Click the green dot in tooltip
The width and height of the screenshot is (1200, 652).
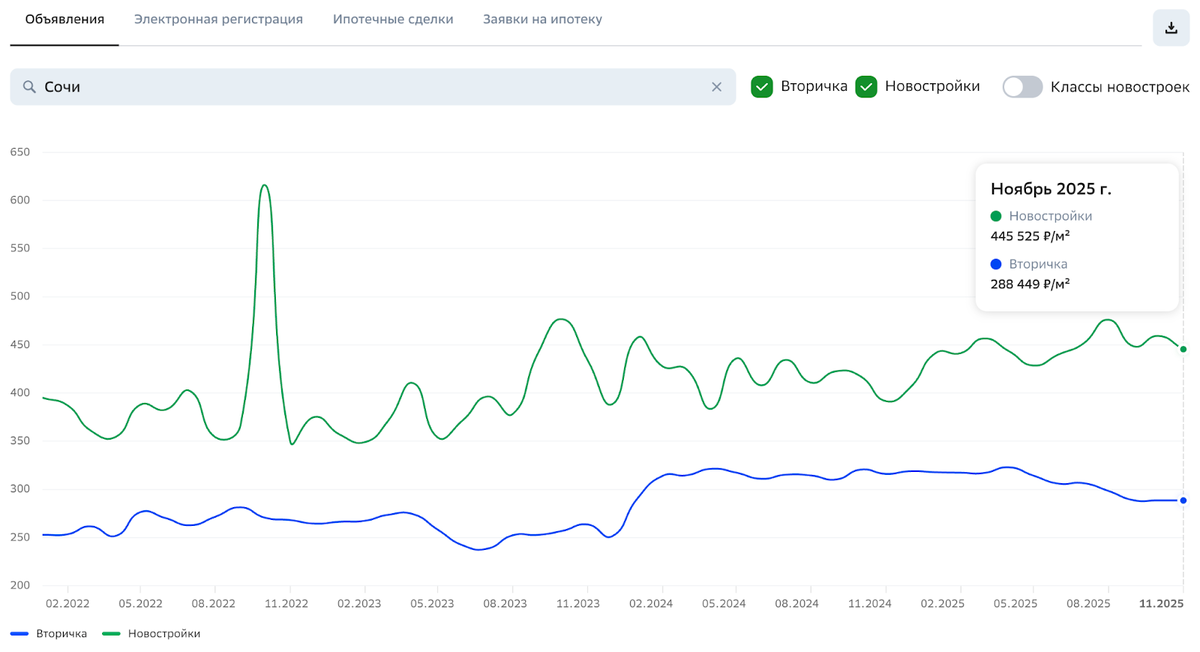click(x=996, y=216)
